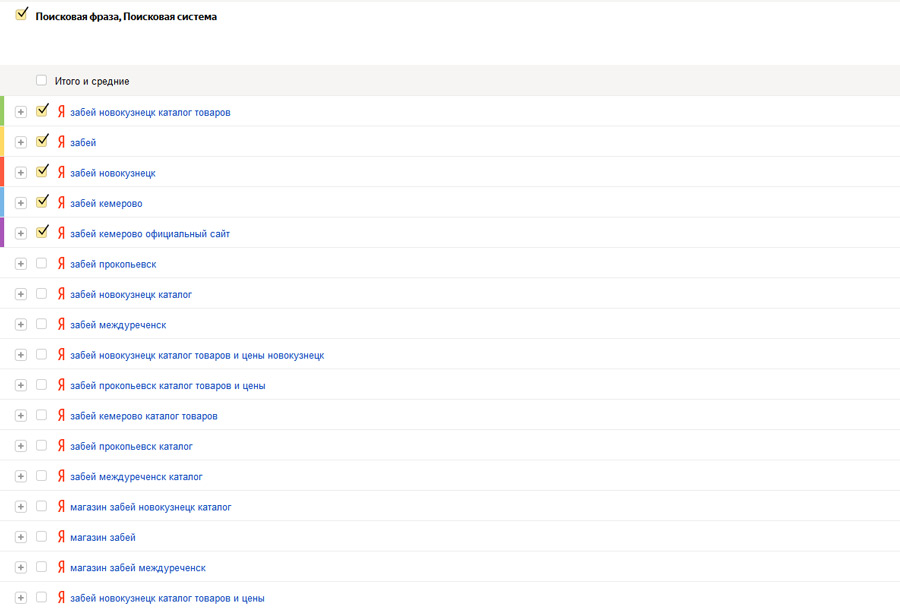The width and height of the screenshot is (900, 608).
Task: Expand 'забей кемерово официальный сайт' row details
Action: pyautogui.click(x=21, y=234)
